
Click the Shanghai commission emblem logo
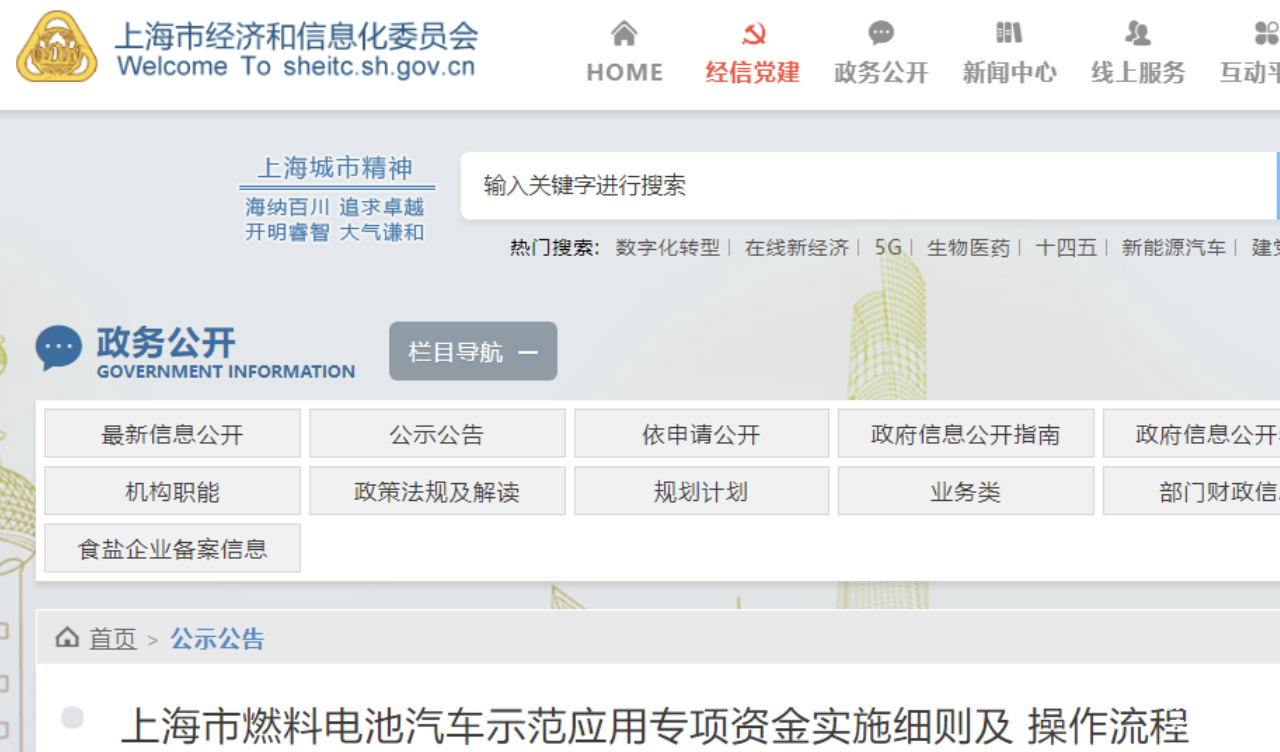pyautogui.click(x=57, y=47)
